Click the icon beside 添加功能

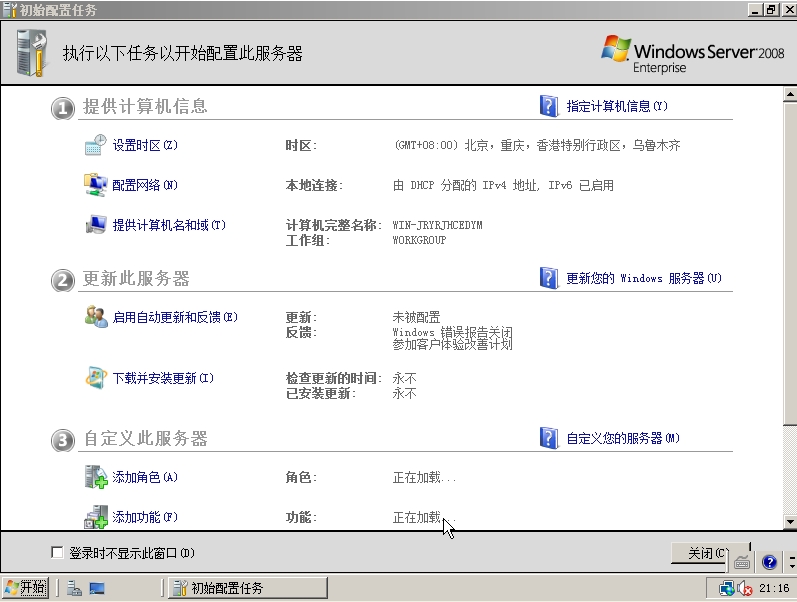[x=96, y=517]
